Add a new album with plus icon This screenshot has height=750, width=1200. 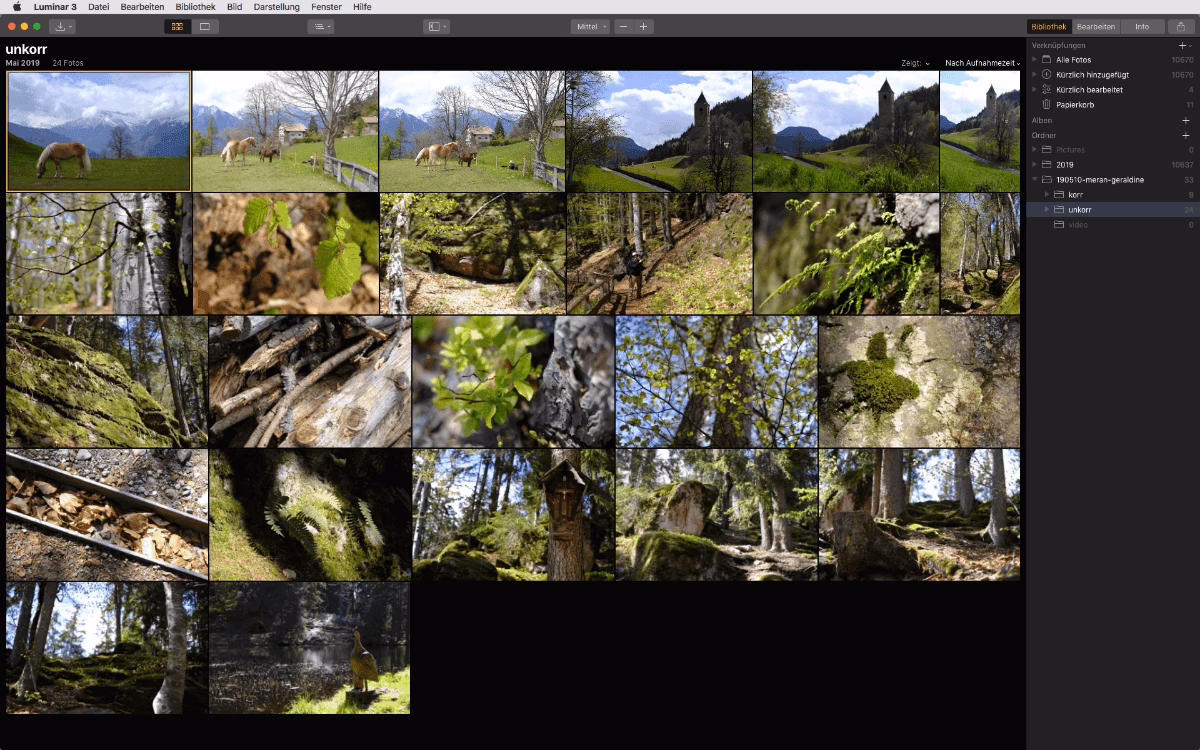(x=1186, y=120)
